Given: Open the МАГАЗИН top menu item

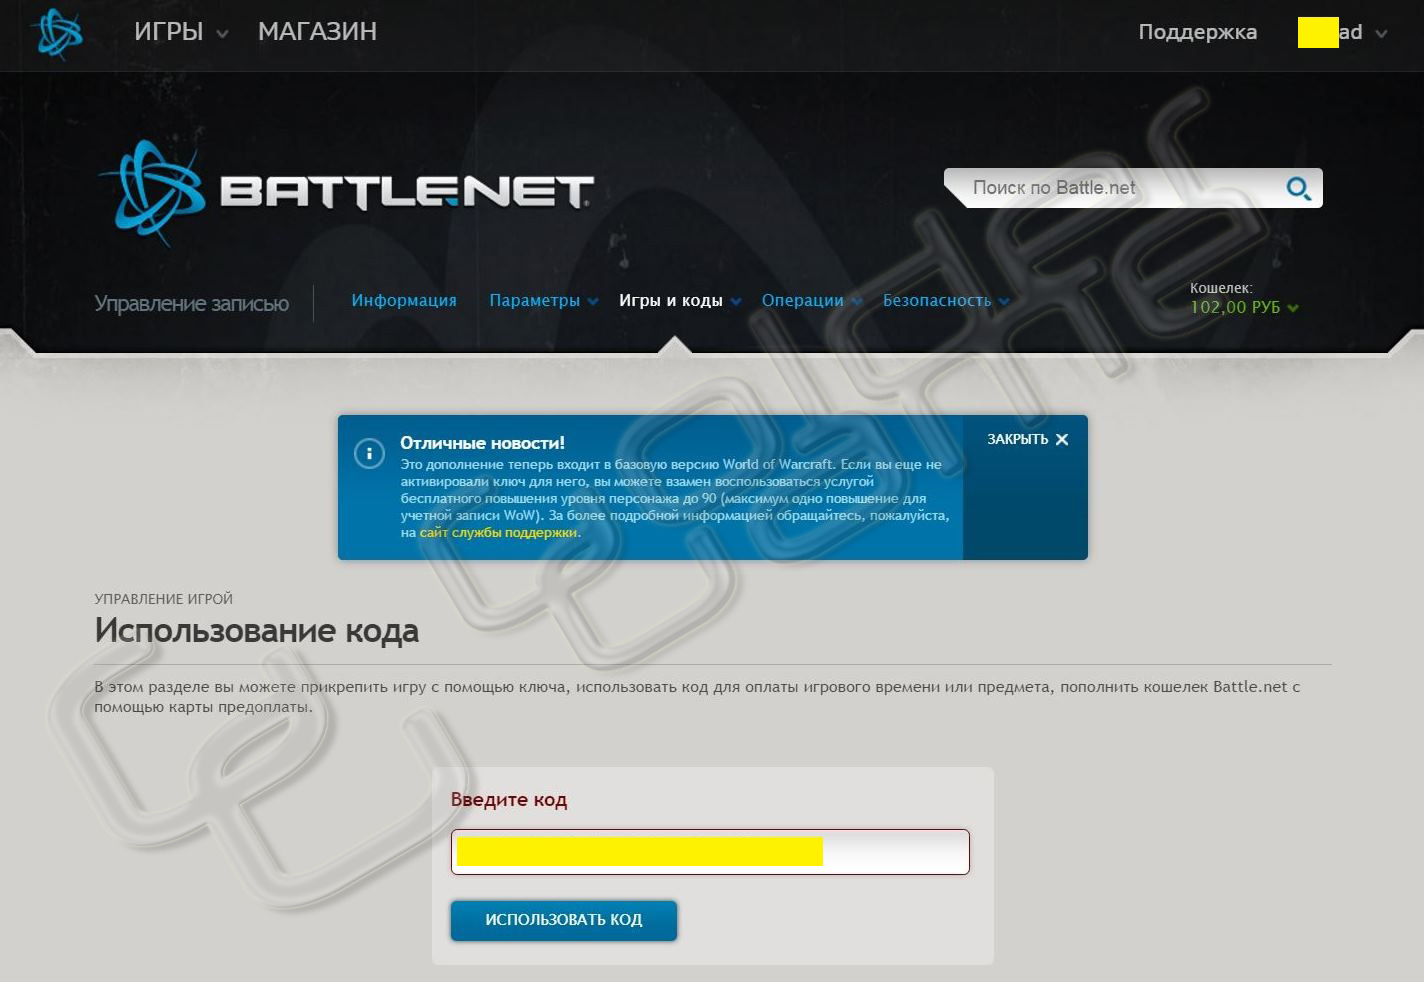Looking at the screenshot, I should (317, 32).
